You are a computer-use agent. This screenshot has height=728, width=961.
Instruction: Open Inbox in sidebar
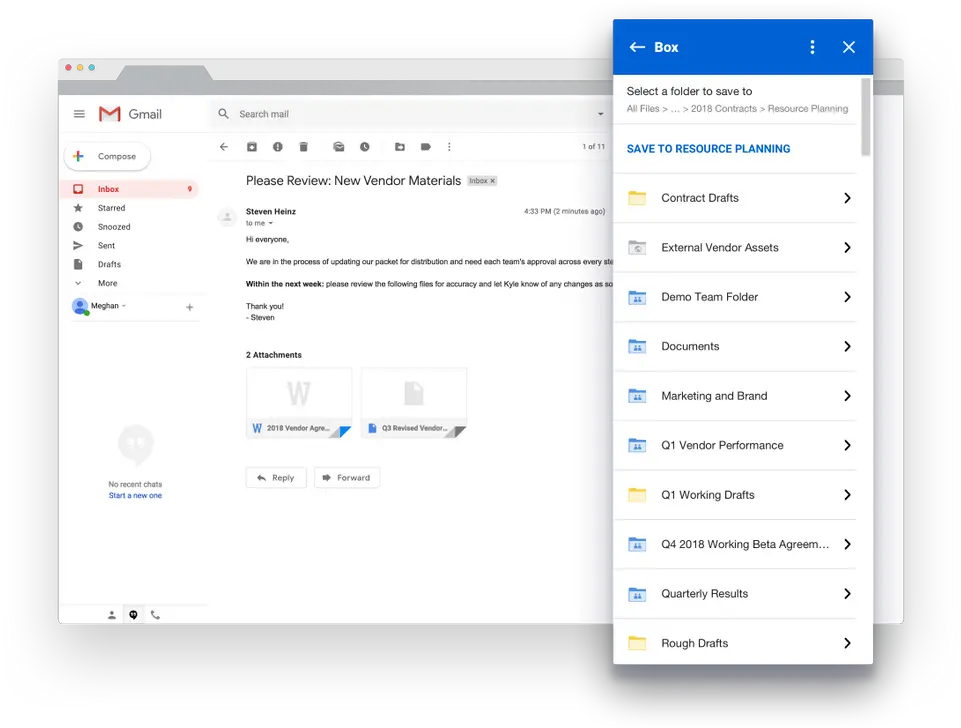coord(130,189)
